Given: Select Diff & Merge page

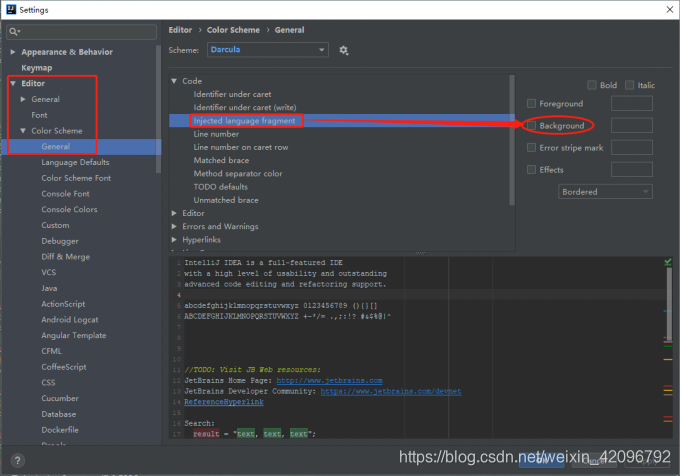Looking at the screenshot, I should click(x=66, y=257).
